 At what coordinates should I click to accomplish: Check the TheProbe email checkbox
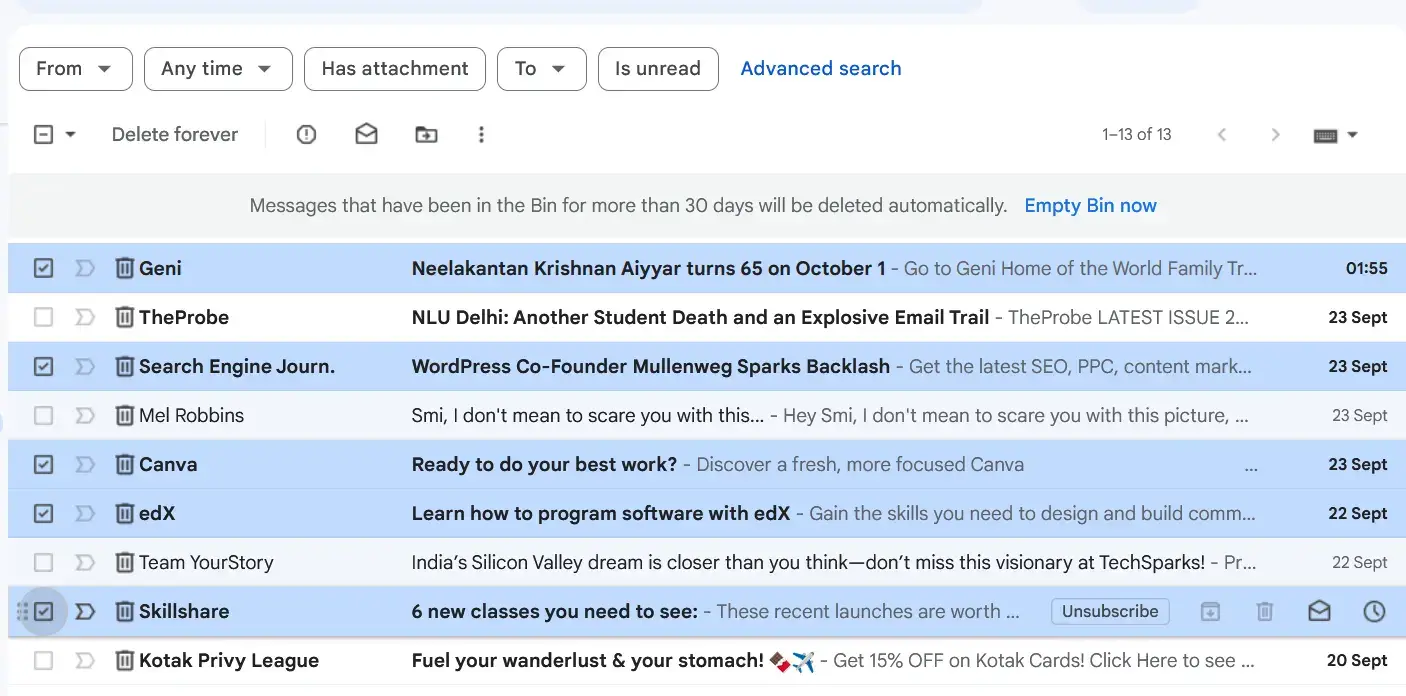[43, 317]
